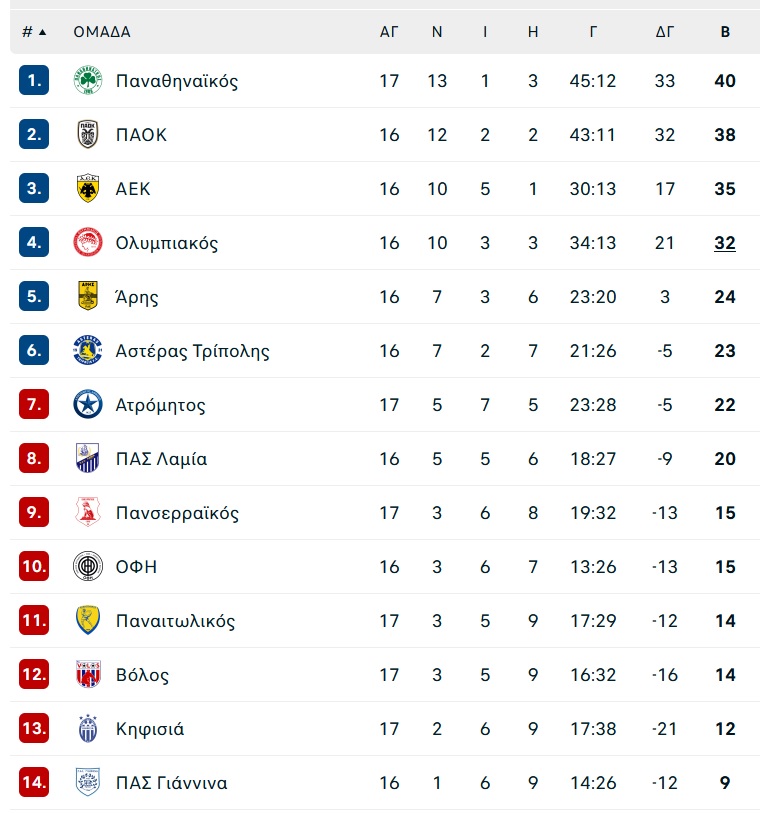The height and width of the screenshot is (813, 760).
Task: Click Olympiacos underlined 32 points value
Action: click(x=725, y=243)
